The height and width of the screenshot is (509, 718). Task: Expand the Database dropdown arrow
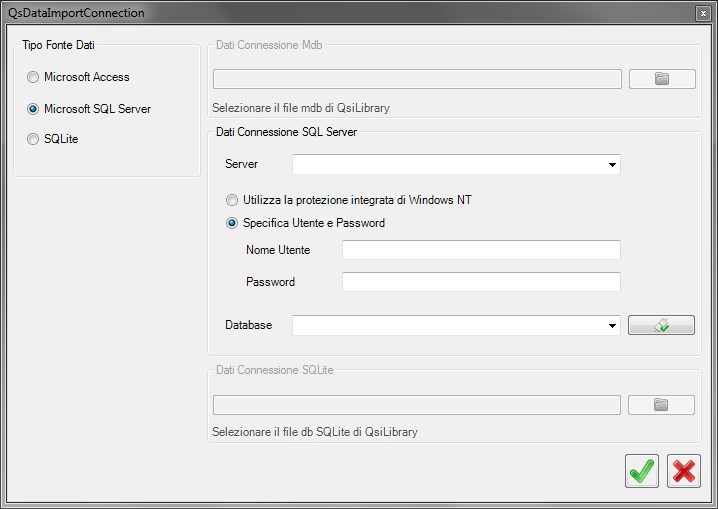(612, 325)
